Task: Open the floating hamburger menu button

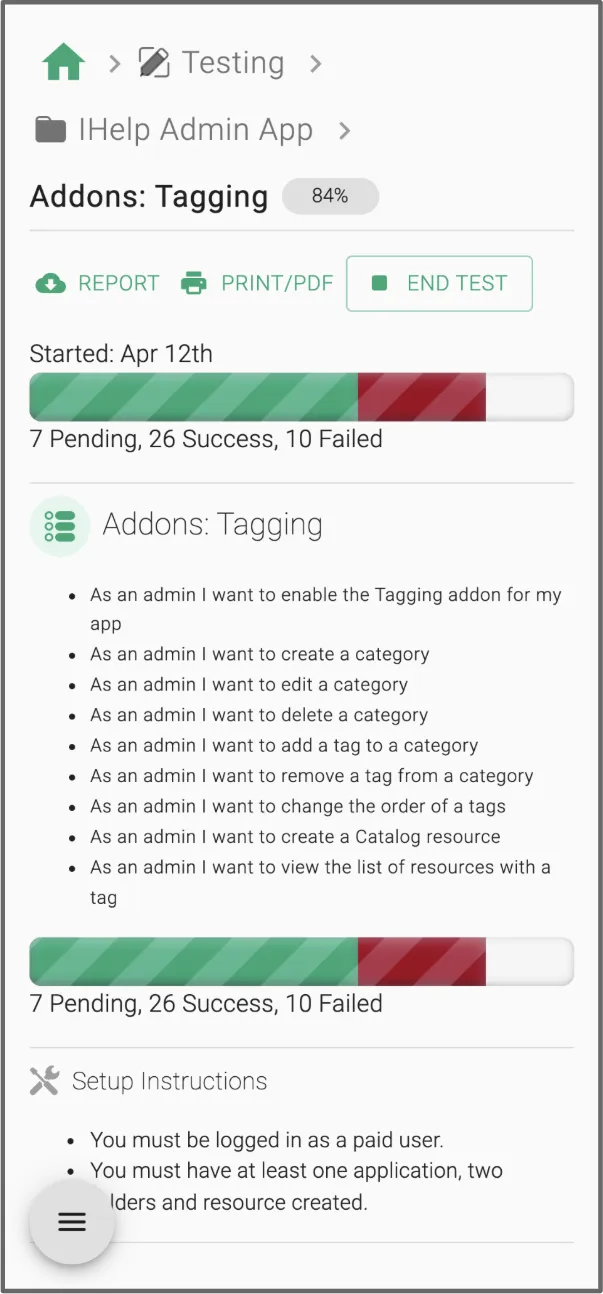Action: click(72, 1222)
